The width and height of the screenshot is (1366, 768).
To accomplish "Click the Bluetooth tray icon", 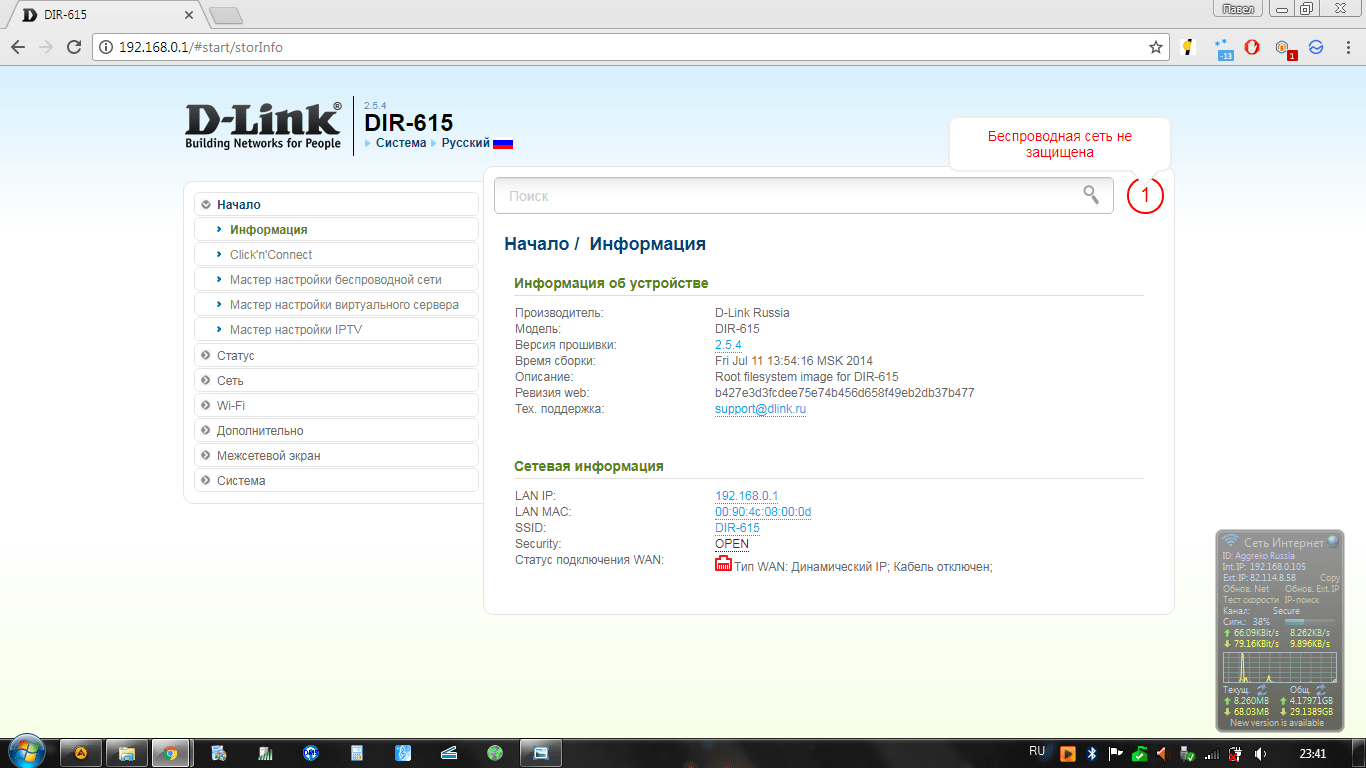I will point(1092,753).
